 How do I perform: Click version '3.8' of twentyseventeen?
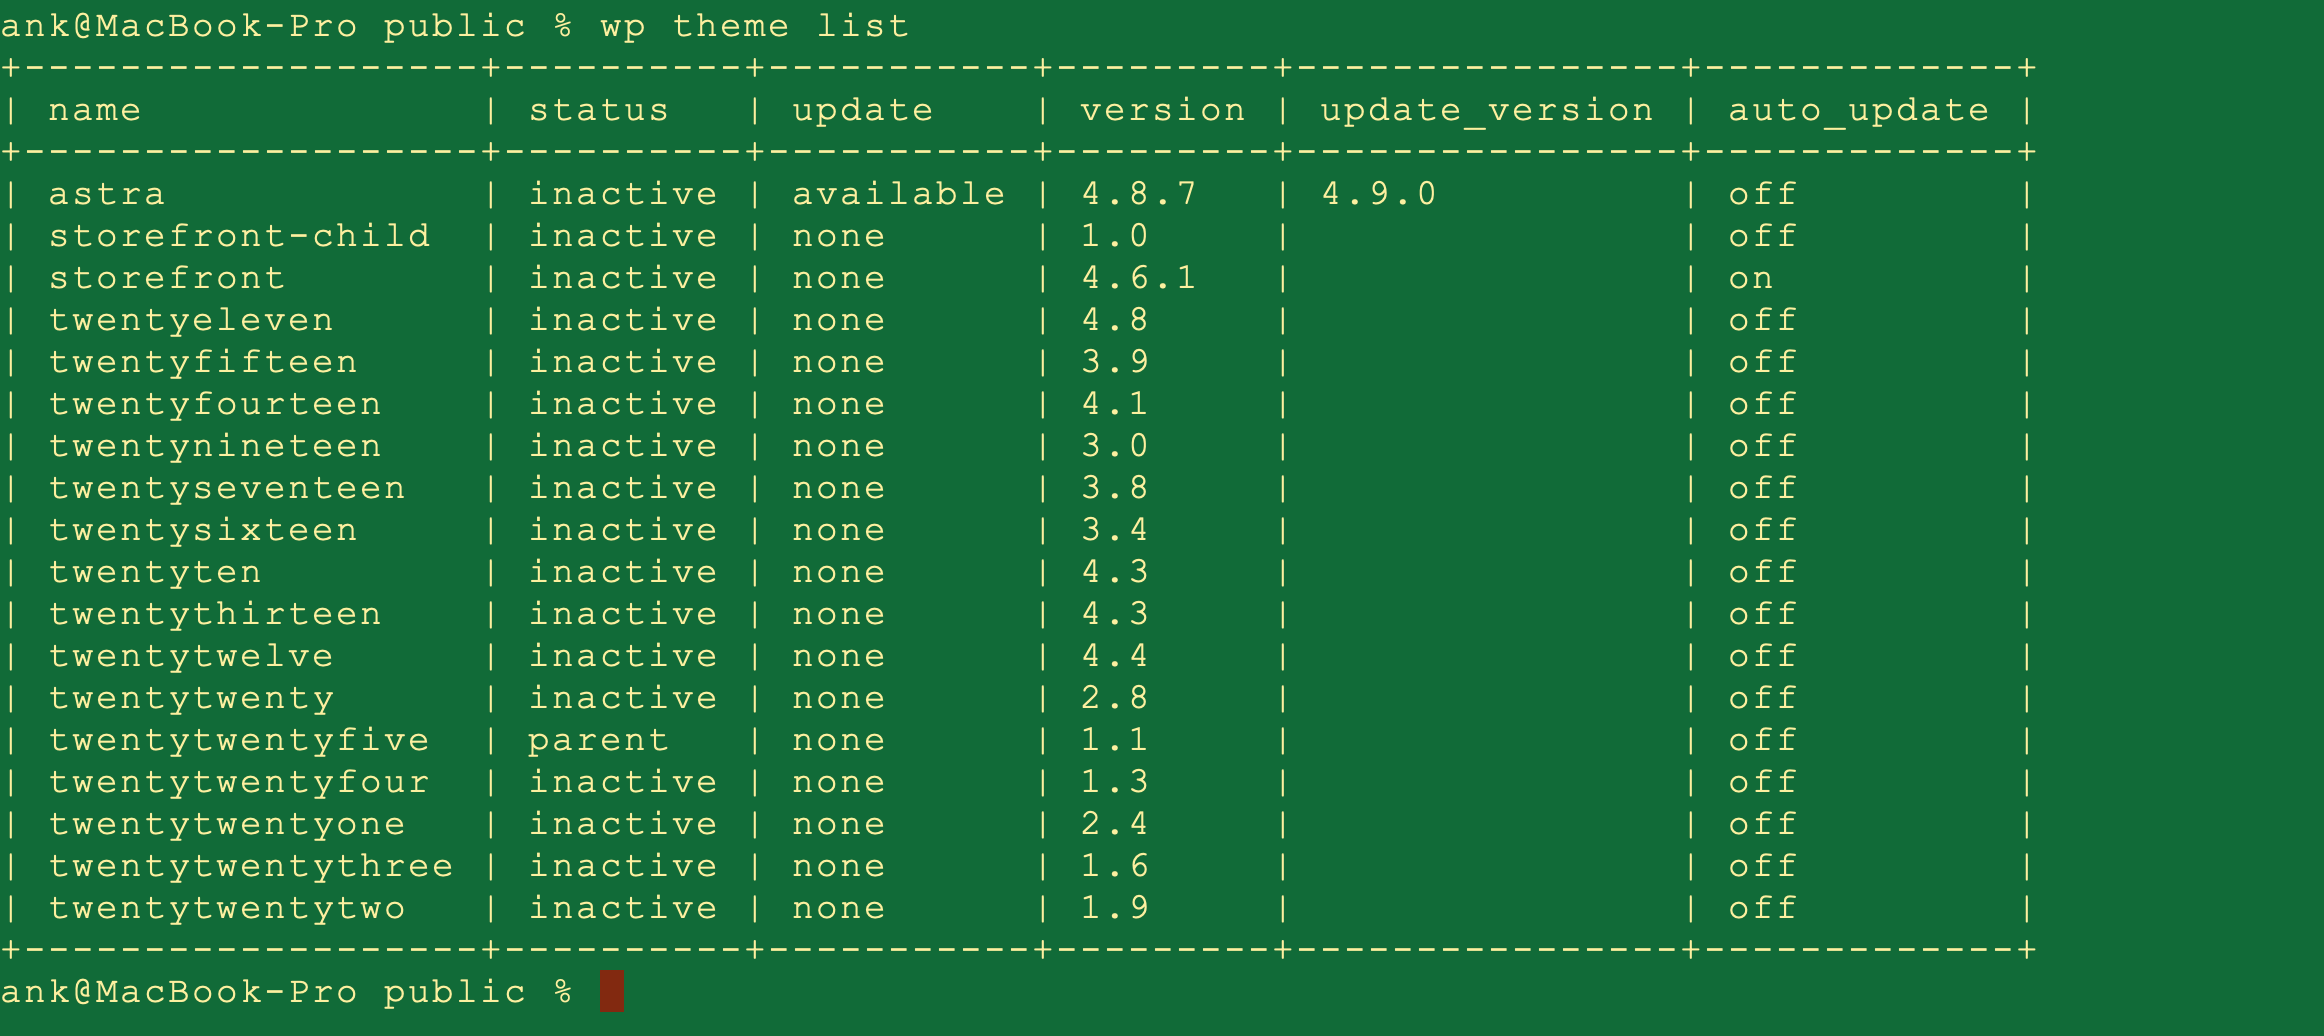1115,488
